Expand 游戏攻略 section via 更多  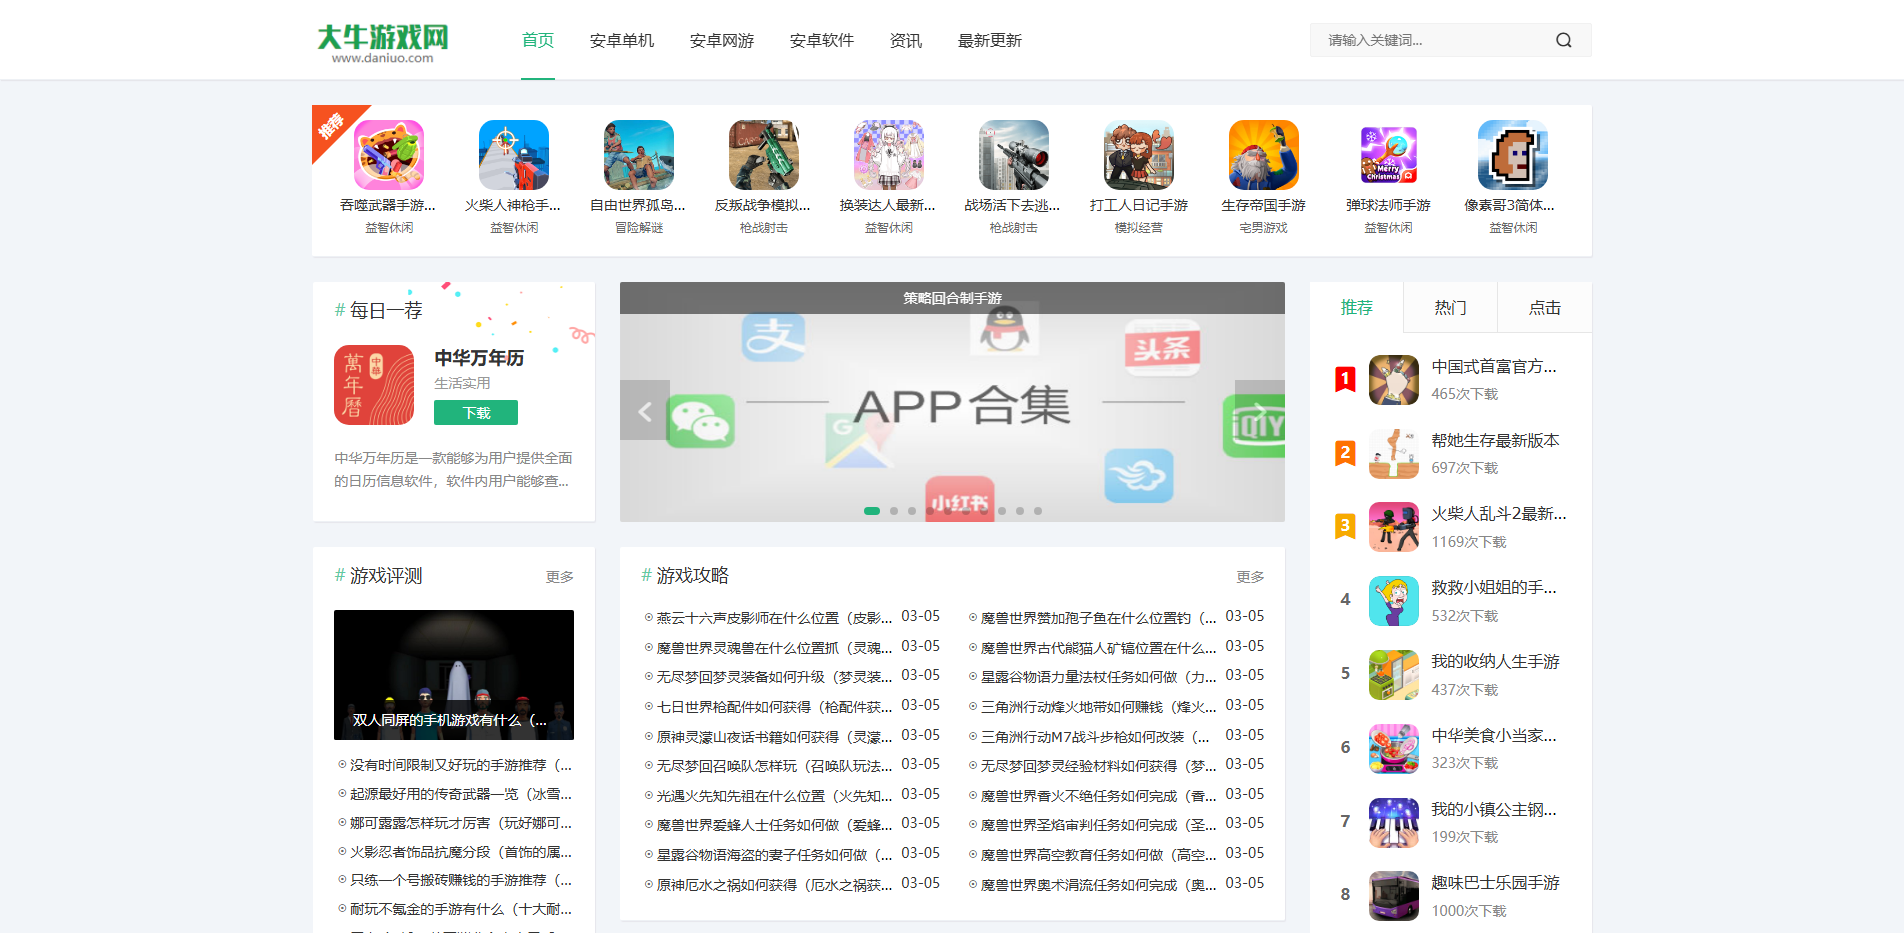point(1250,577)
